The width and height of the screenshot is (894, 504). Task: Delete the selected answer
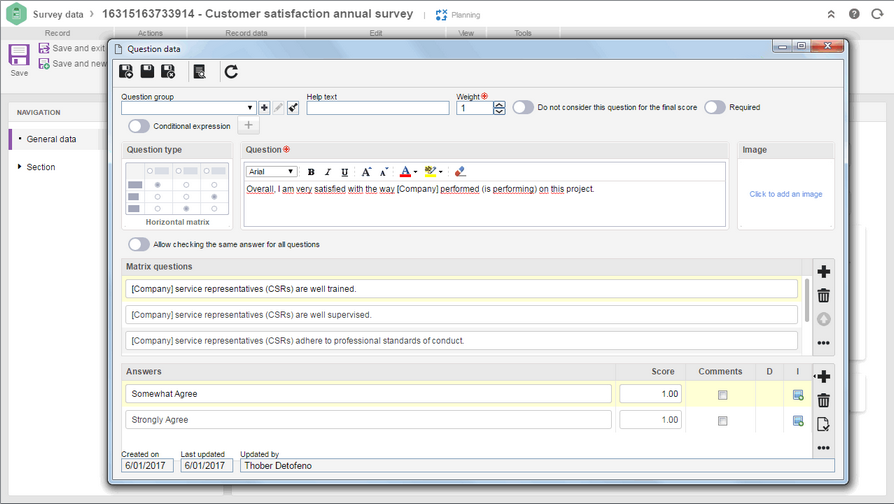tap(823, 400)
